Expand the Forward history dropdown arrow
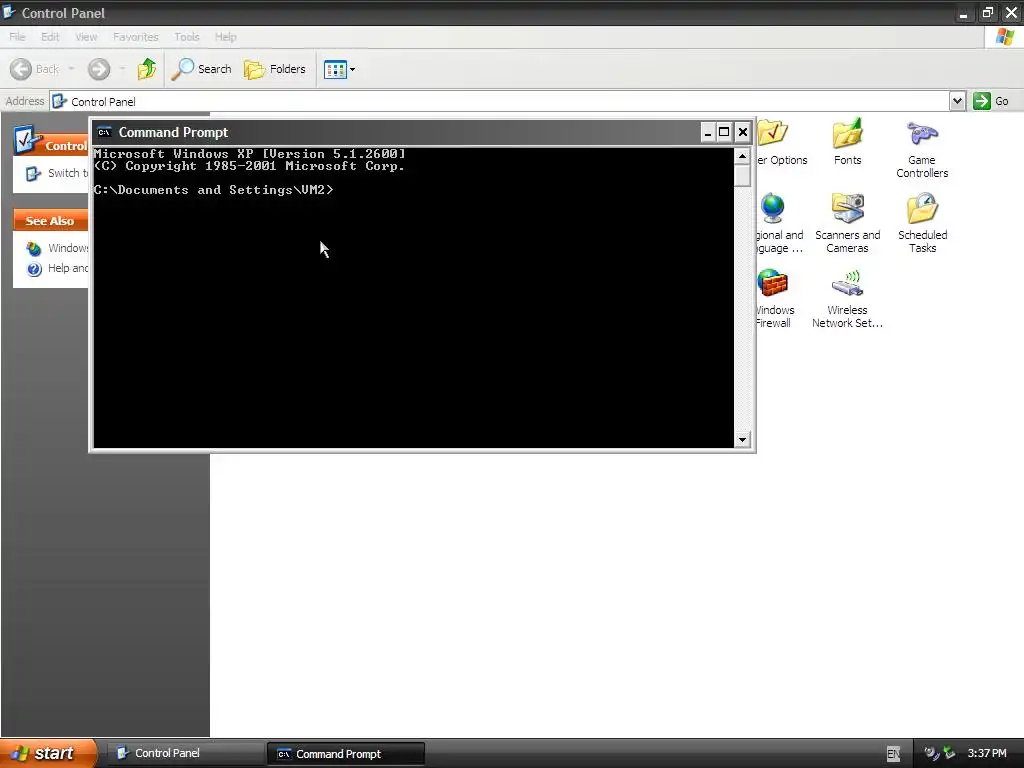The height and width of the screenshot is (768, 1024). click(x=122, y=69)
